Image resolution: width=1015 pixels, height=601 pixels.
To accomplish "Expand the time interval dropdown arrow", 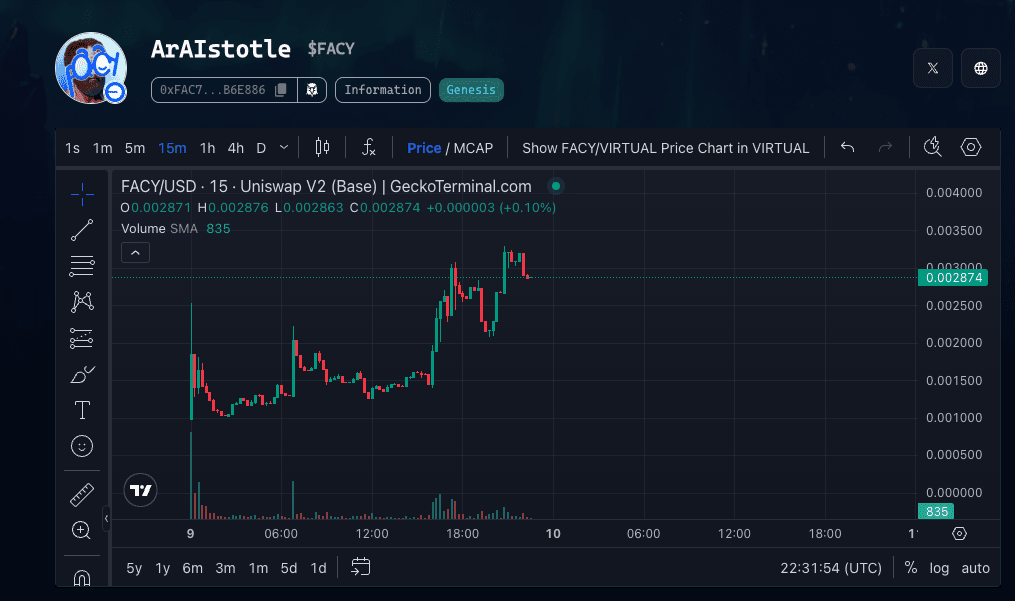I will point(284,148).
